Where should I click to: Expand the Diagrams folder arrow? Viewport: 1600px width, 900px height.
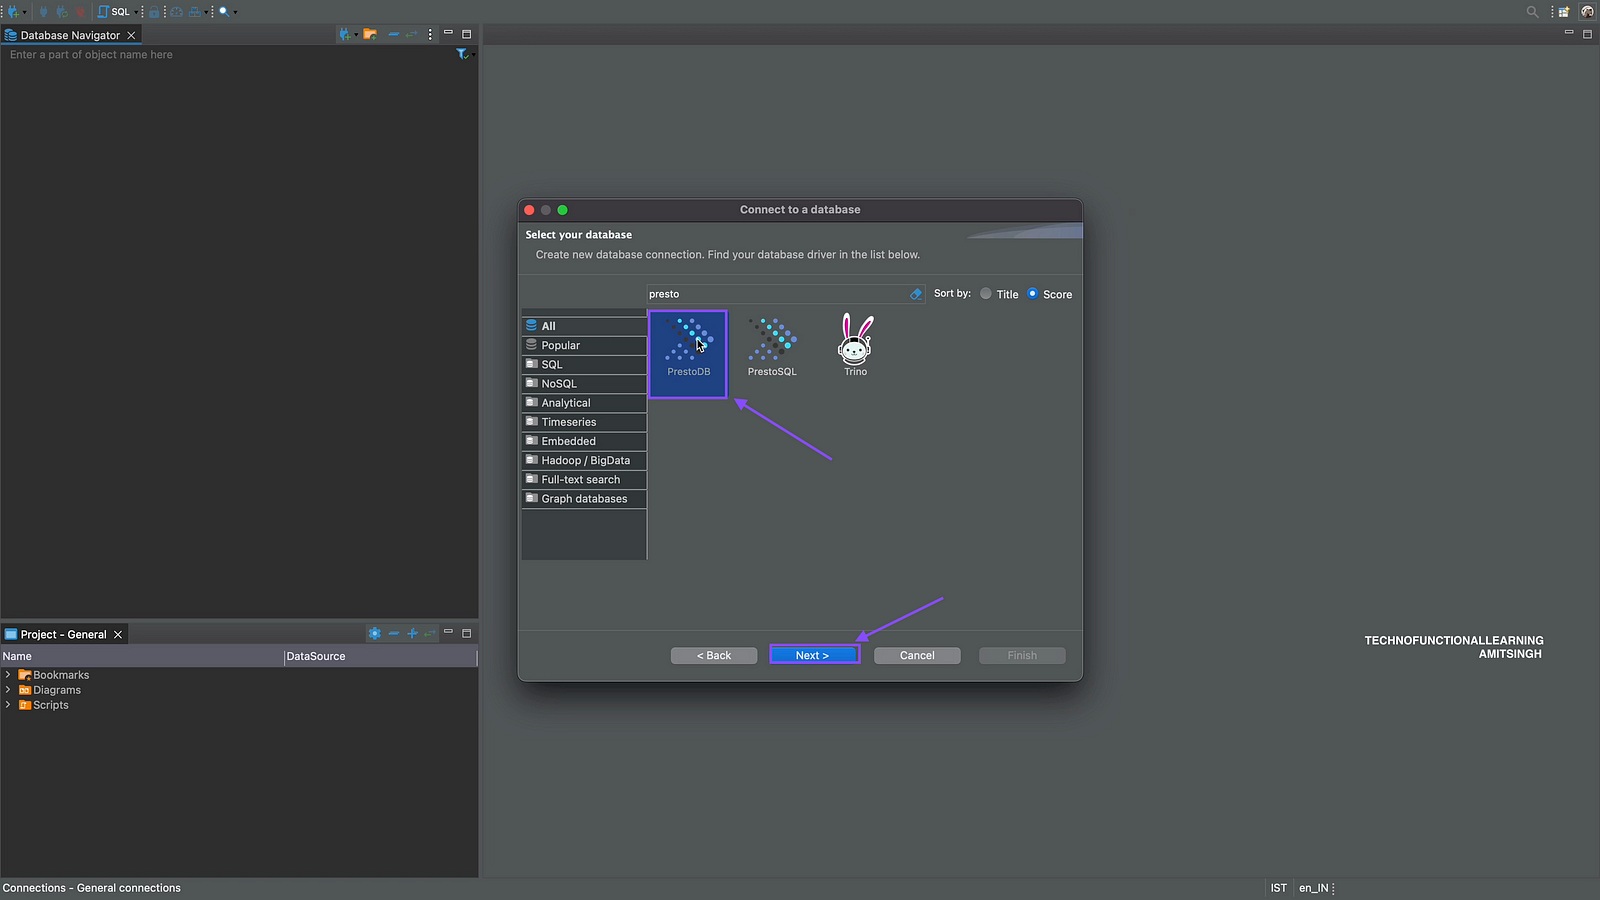(x=8, y=690)
